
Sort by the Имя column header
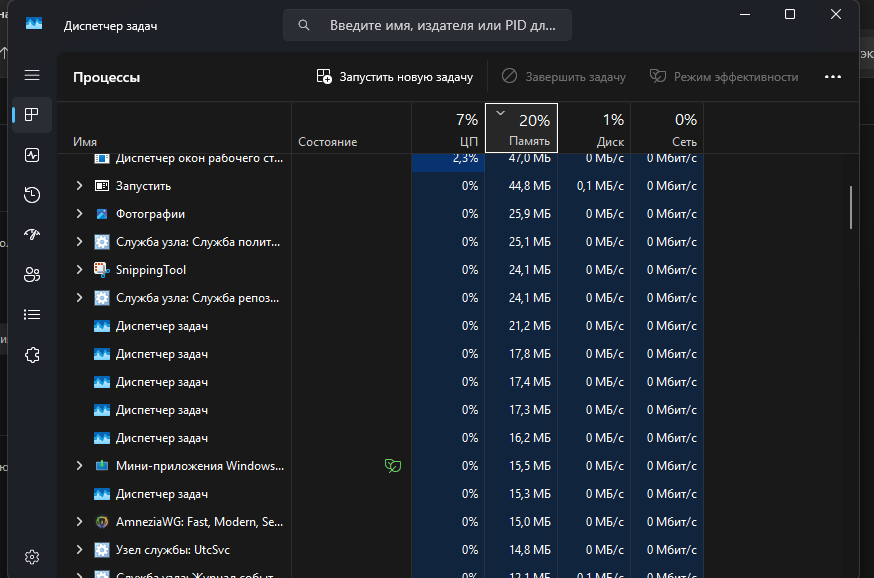pos(174,128)
